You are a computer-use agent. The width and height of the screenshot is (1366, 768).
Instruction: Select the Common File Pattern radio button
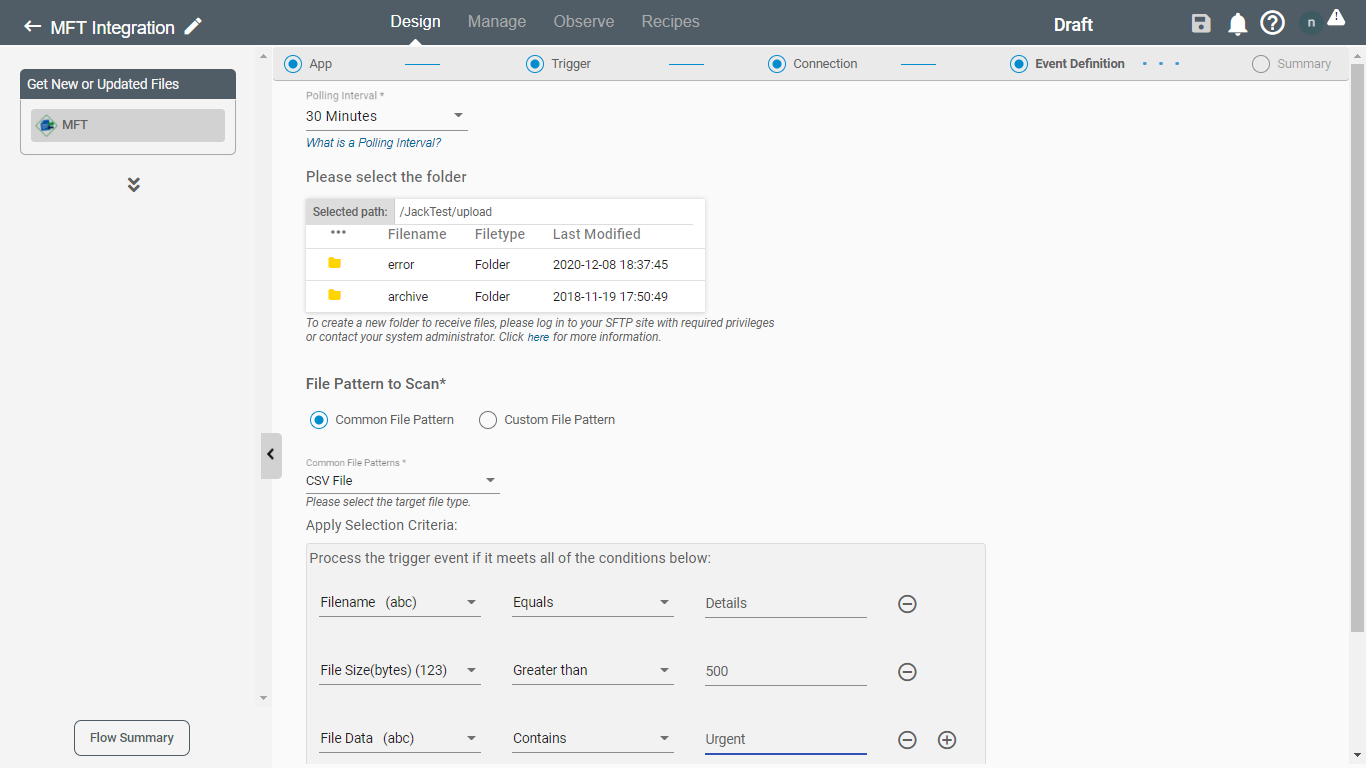[319, 420]
